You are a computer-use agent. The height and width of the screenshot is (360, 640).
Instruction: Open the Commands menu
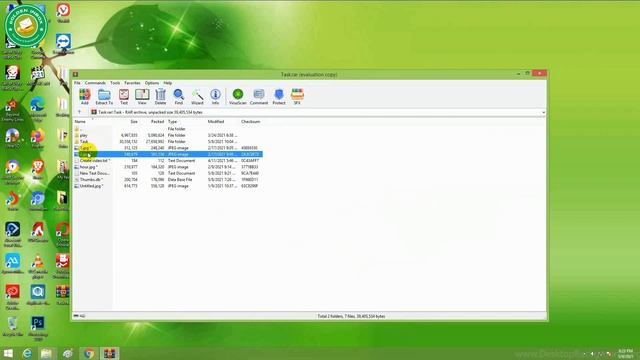[95, 83]
